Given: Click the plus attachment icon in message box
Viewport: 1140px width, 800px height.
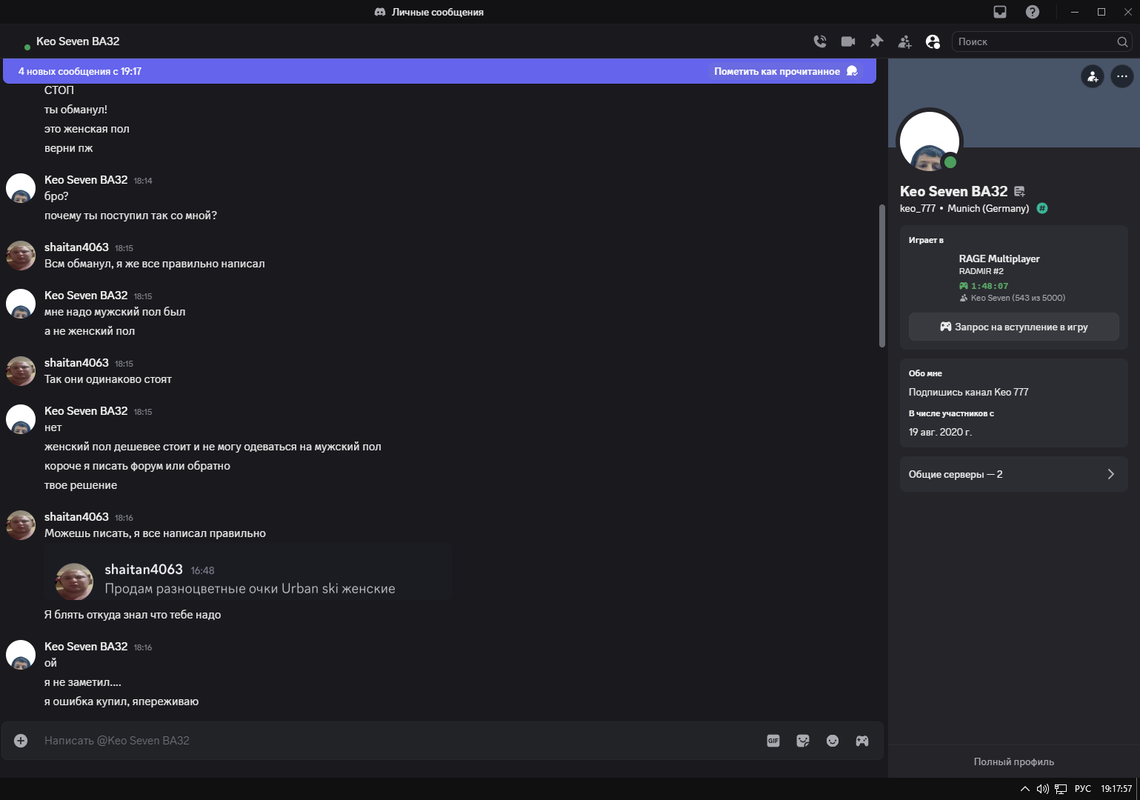Looking at the screenshot, I should pos(20,740).
